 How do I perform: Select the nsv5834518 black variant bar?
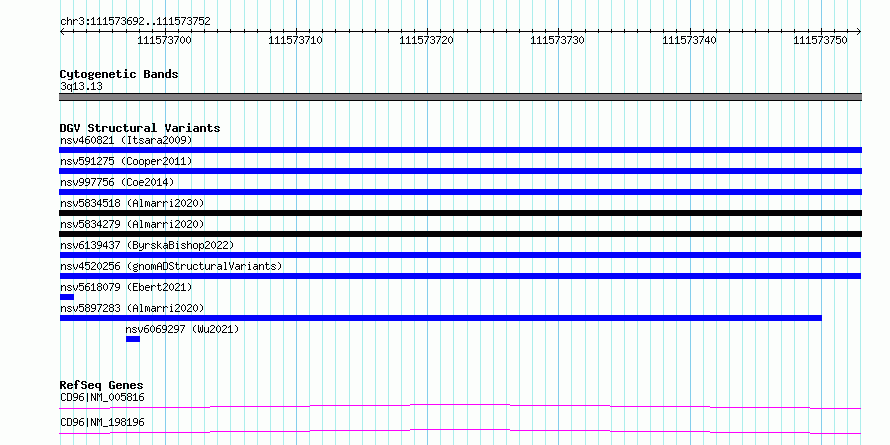pyautogui.click(x=460, y=213)
